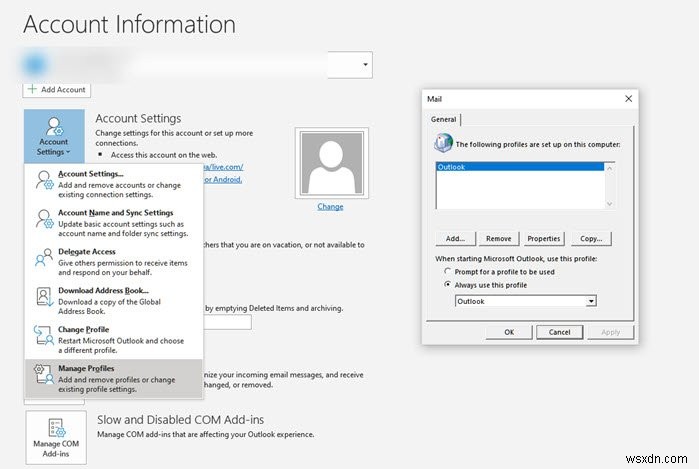Click the Download Address Book icon
This screenshot has height=469, width=699.
pyautogui.click(x=45, y=296)
